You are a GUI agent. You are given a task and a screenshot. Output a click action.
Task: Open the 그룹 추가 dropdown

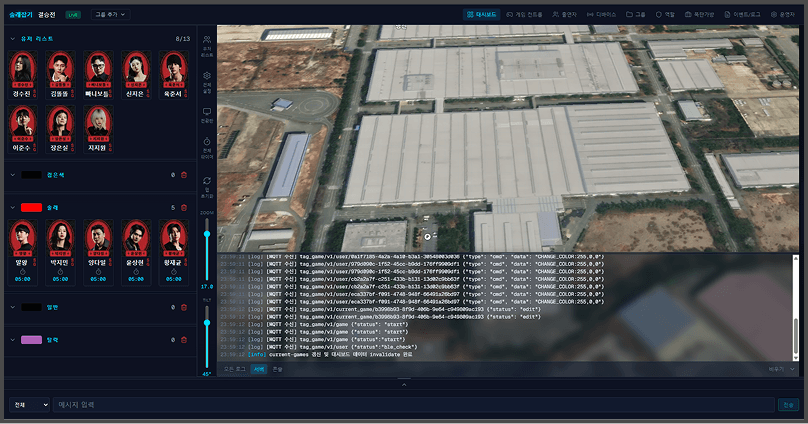point(110,14)
